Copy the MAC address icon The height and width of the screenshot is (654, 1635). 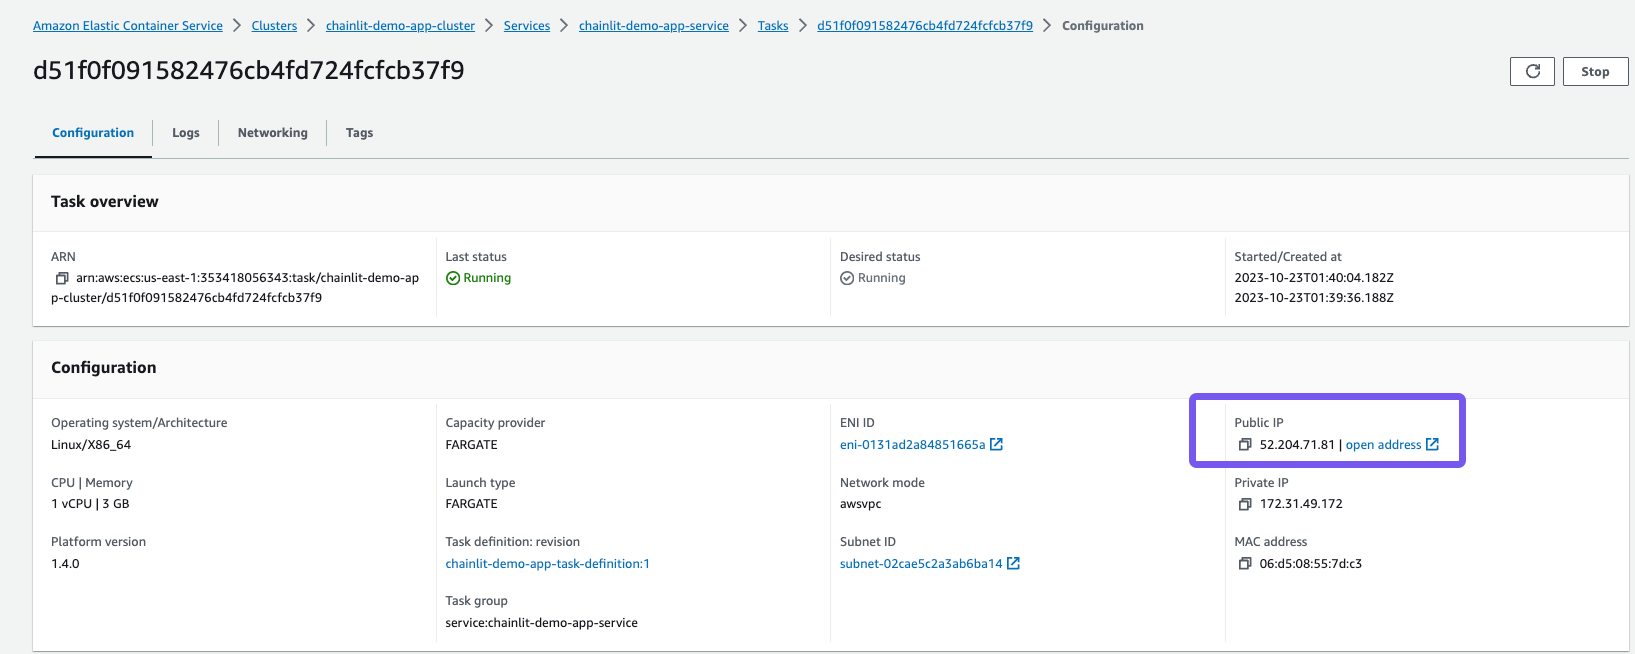(x=1245, y=564)
